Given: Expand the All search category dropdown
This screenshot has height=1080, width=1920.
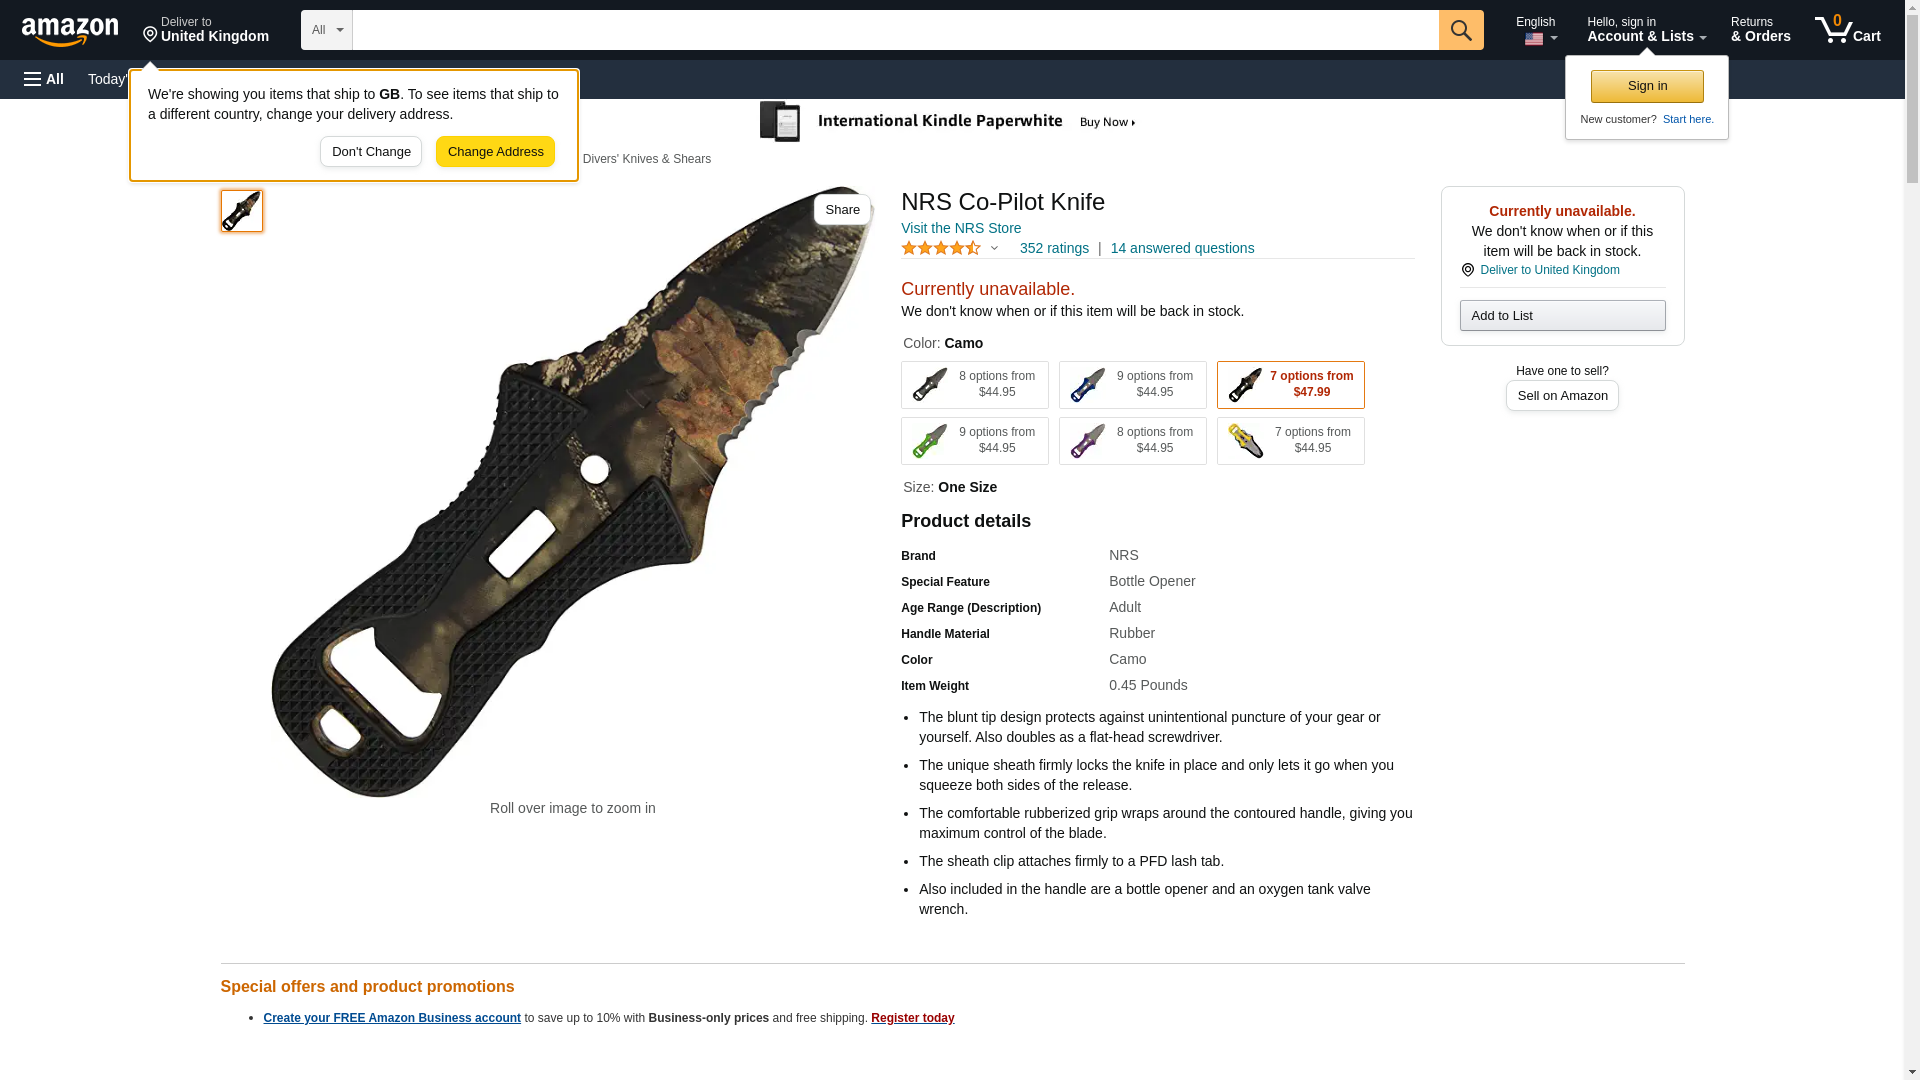Looking at the screenshot, I should pyautogui.click(x=326, y=30).
